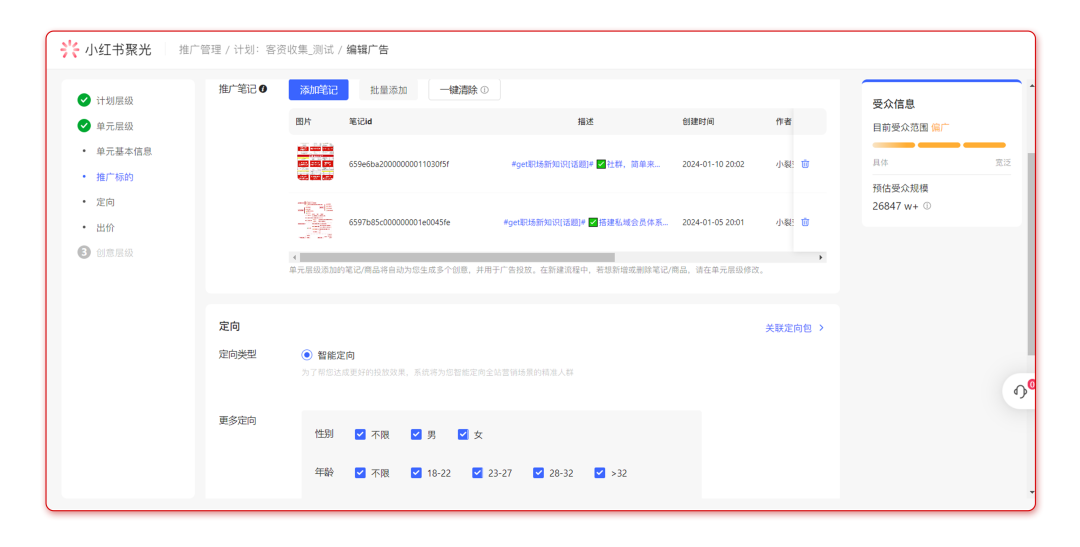The height and width of the screenshot is (547, 1080).
Task: Toggle the 18-22 age checkbox
Action: pyautogui.click(x=416, y=473)
